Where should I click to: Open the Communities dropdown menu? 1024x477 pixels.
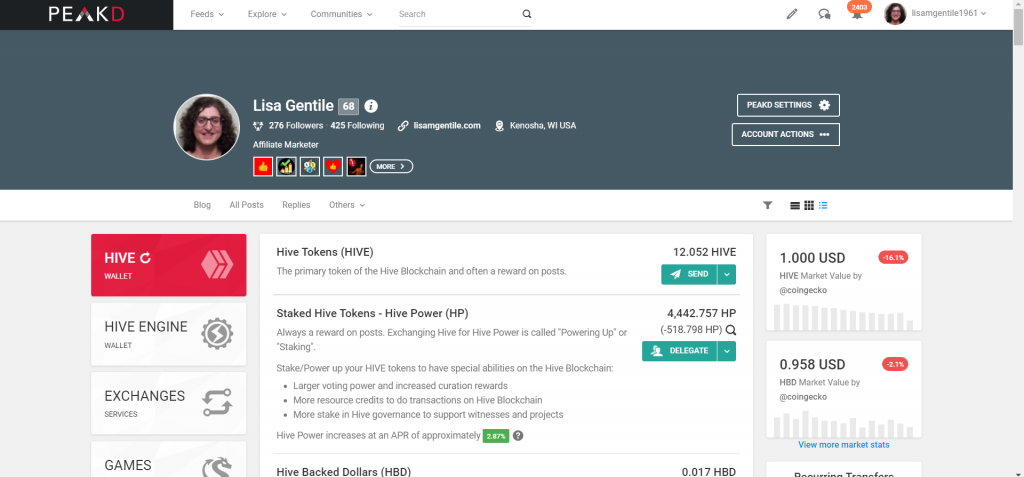tap(342, 14)
